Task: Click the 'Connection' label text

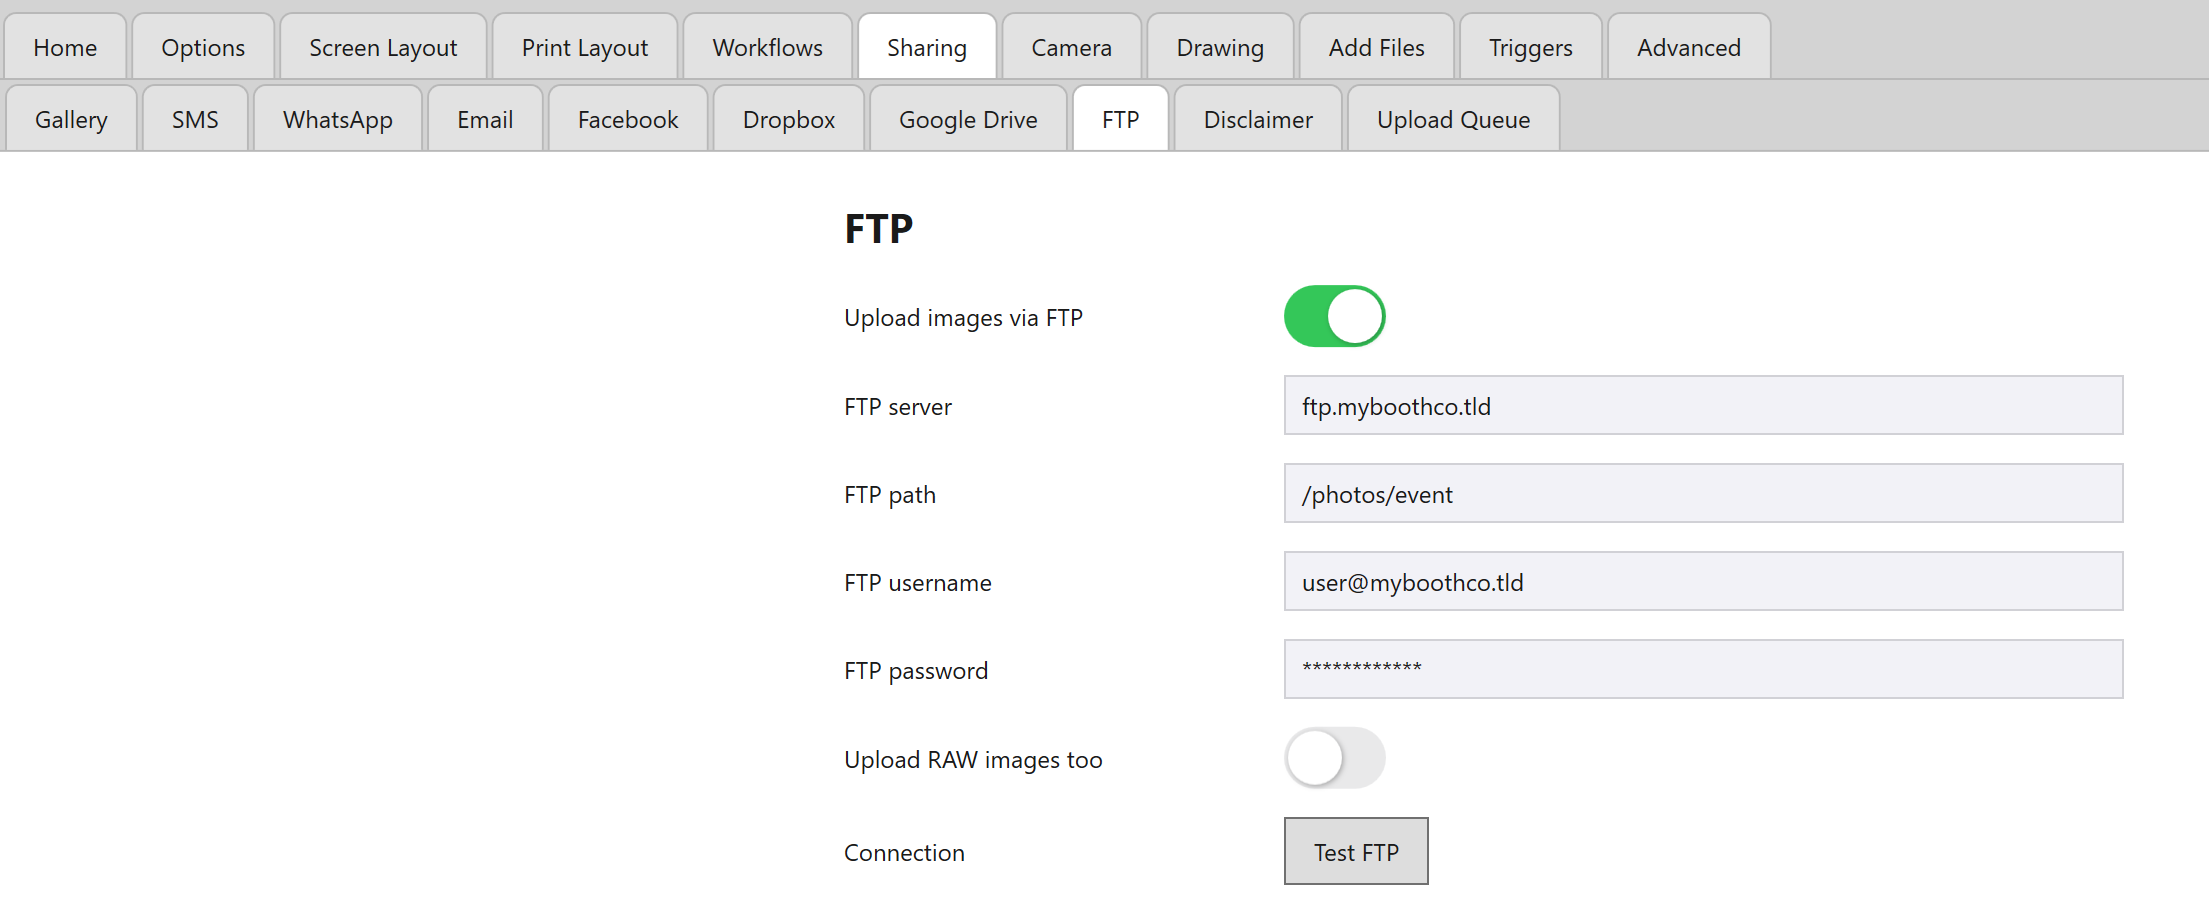Action: 904,853
